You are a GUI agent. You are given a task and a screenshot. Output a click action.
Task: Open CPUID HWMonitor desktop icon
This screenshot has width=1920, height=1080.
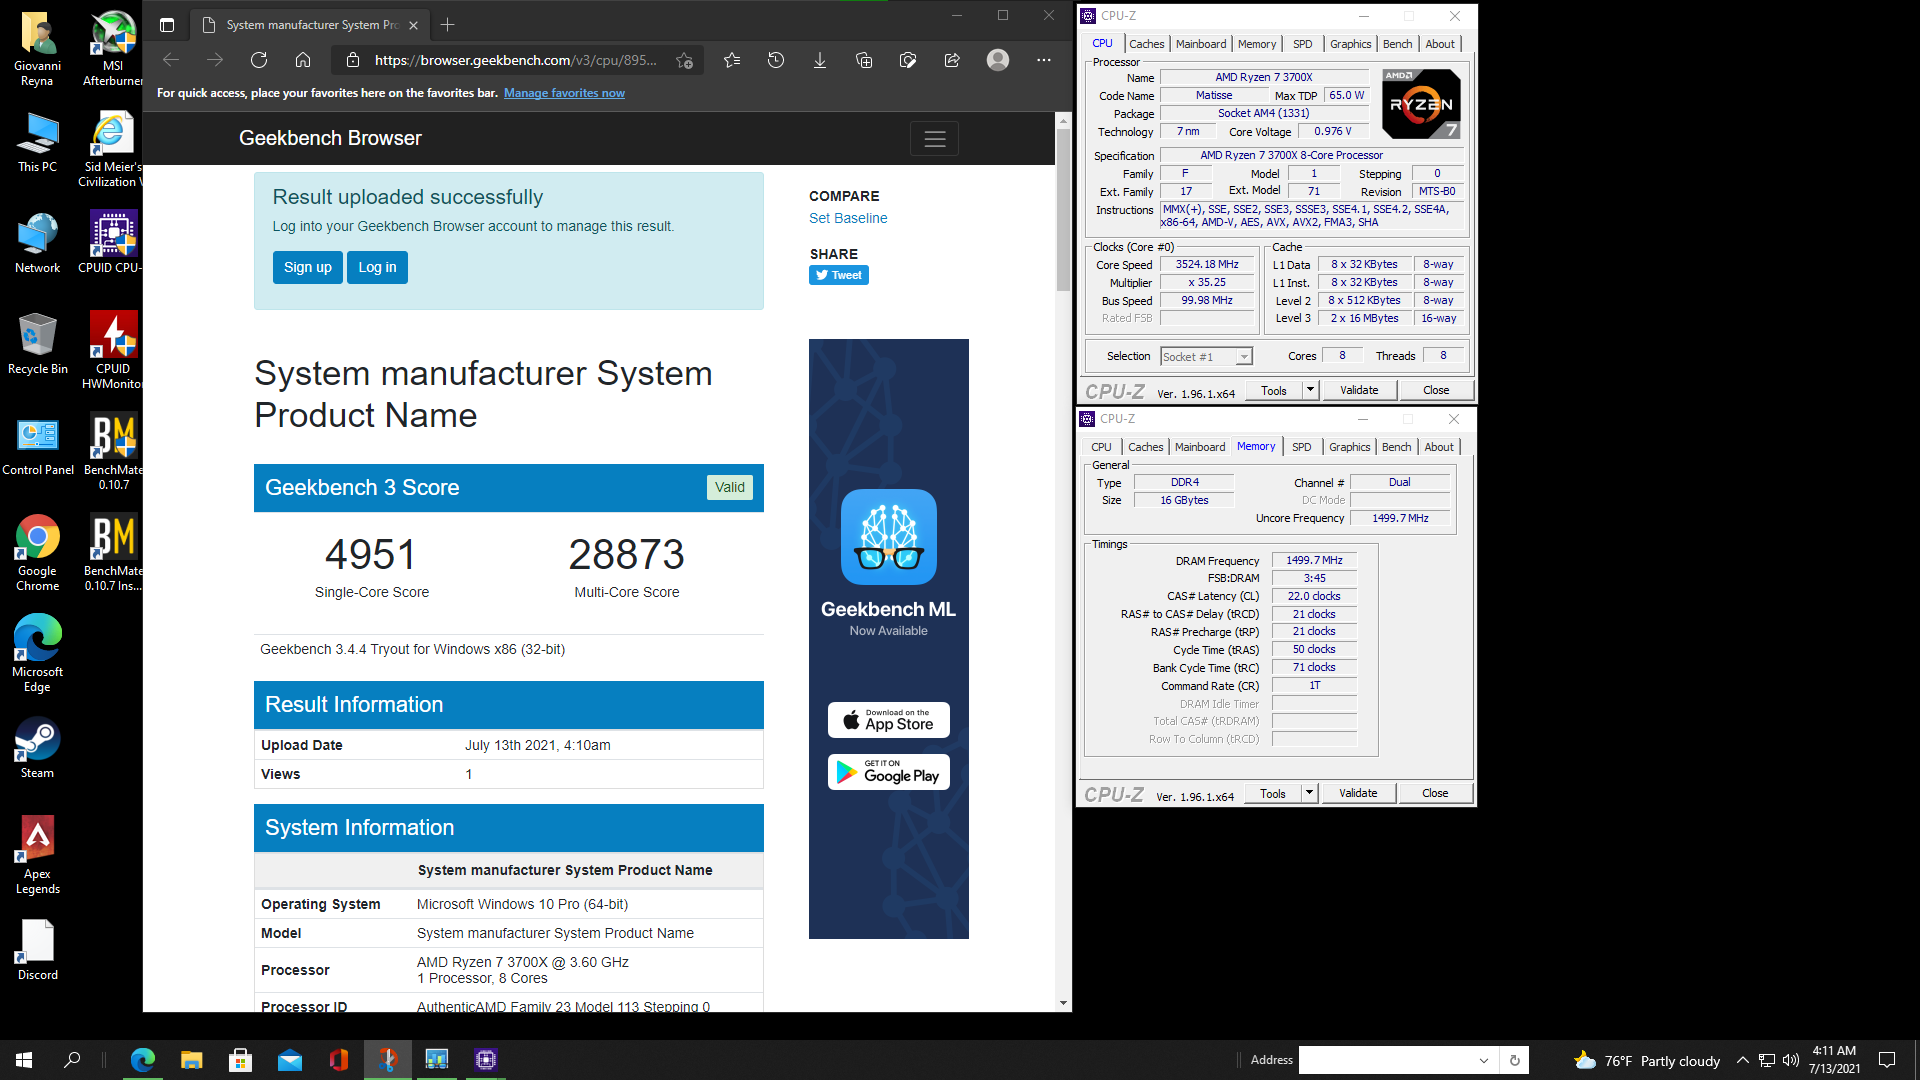pos(113,350)
